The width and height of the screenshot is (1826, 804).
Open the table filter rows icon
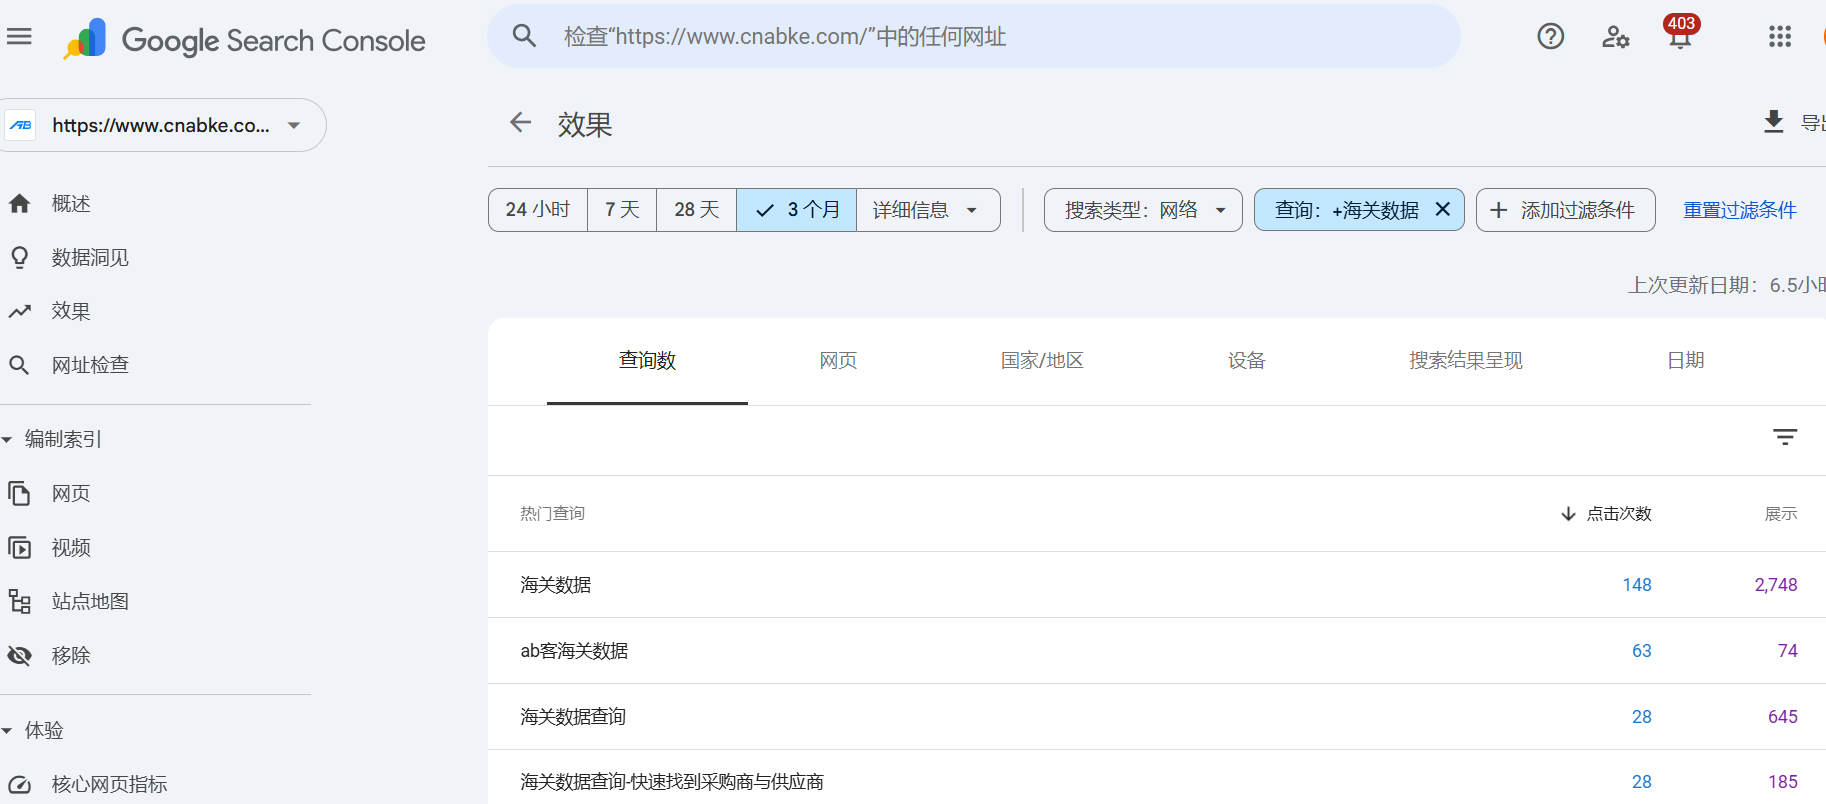(1784, 437)
